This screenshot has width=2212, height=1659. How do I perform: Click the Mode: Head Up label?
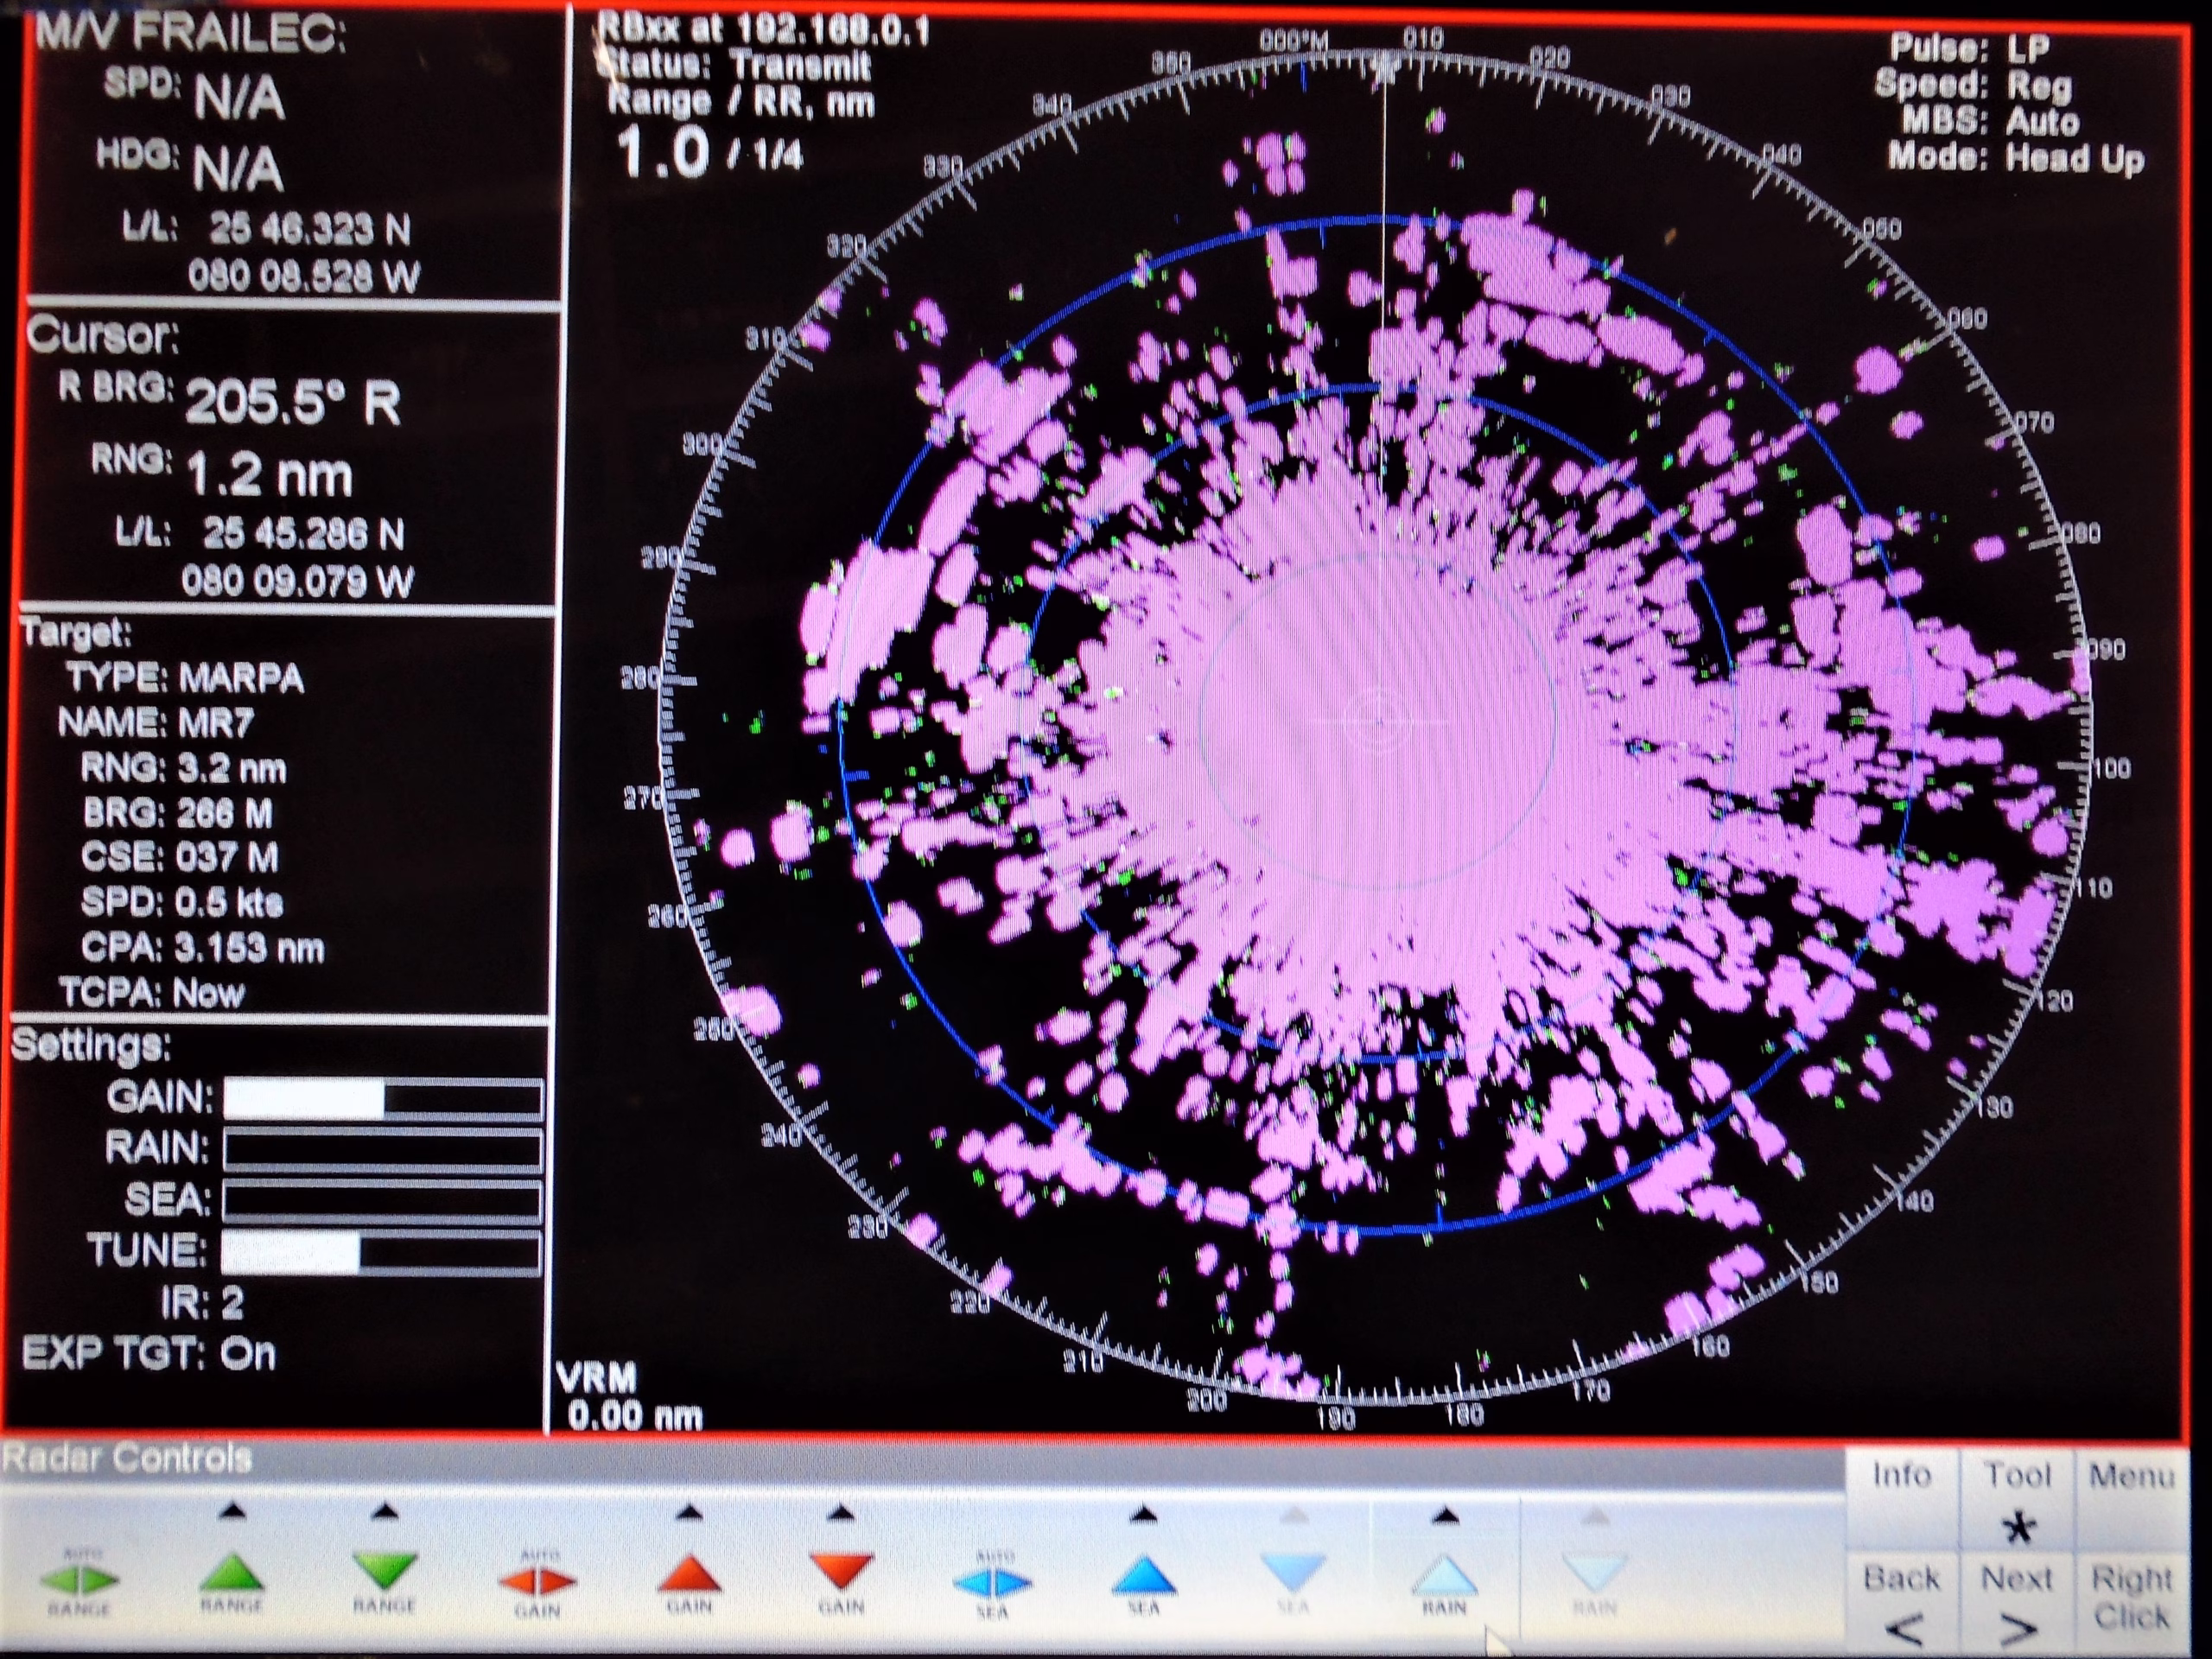tap(2016, 158)
